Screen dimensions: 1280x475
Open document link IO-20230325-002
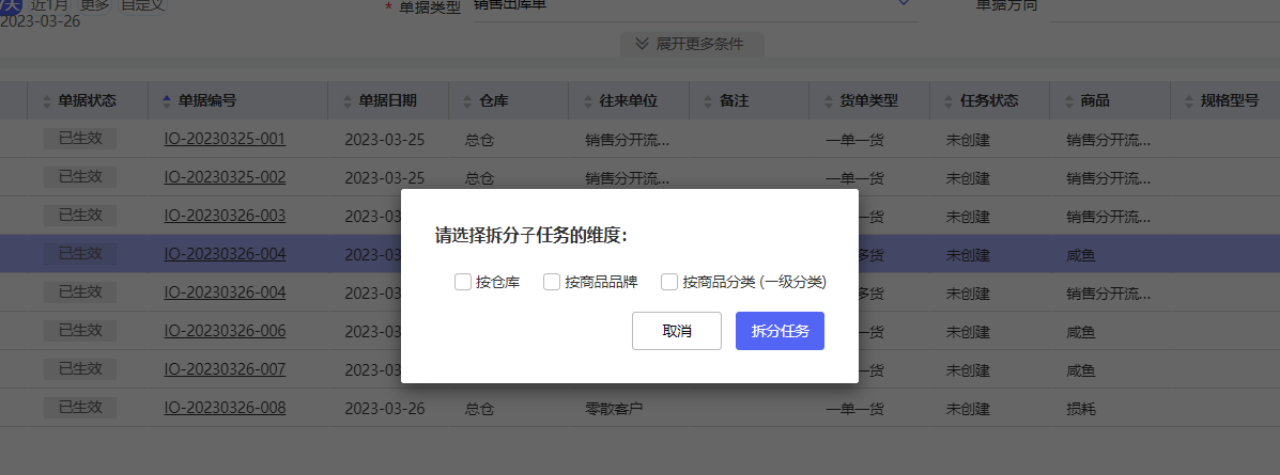(x=225, y=177)
